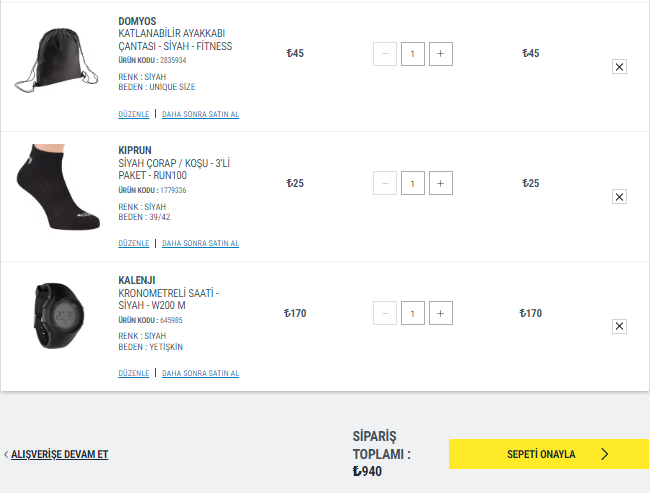Click Düzenle for the Kiprun socks
The width and height of the screenshot is (650, 493).
[x=133, y=244]
